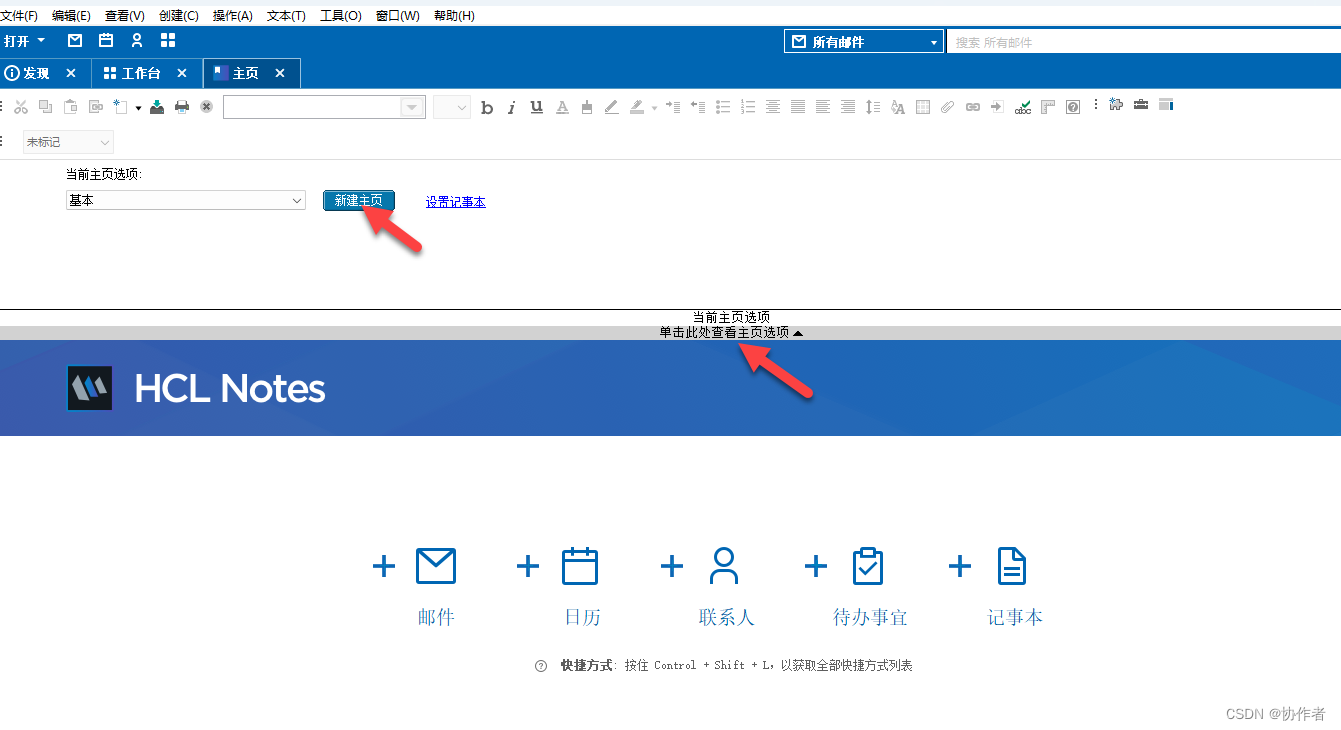Click the save-to-tray download icon
The width and height of the screenshot is (1341, 730).
coord(157,107)
